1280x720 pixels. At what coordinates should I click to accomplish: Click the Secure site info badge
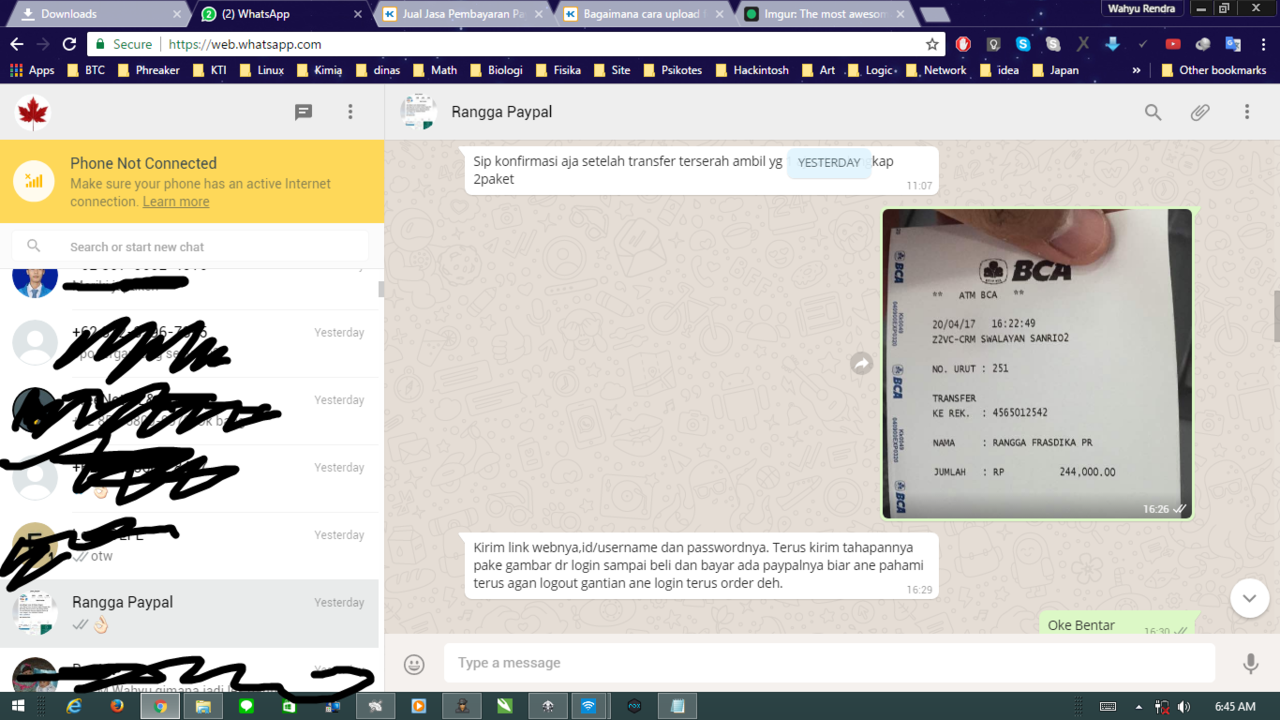(x=123, y=44)
